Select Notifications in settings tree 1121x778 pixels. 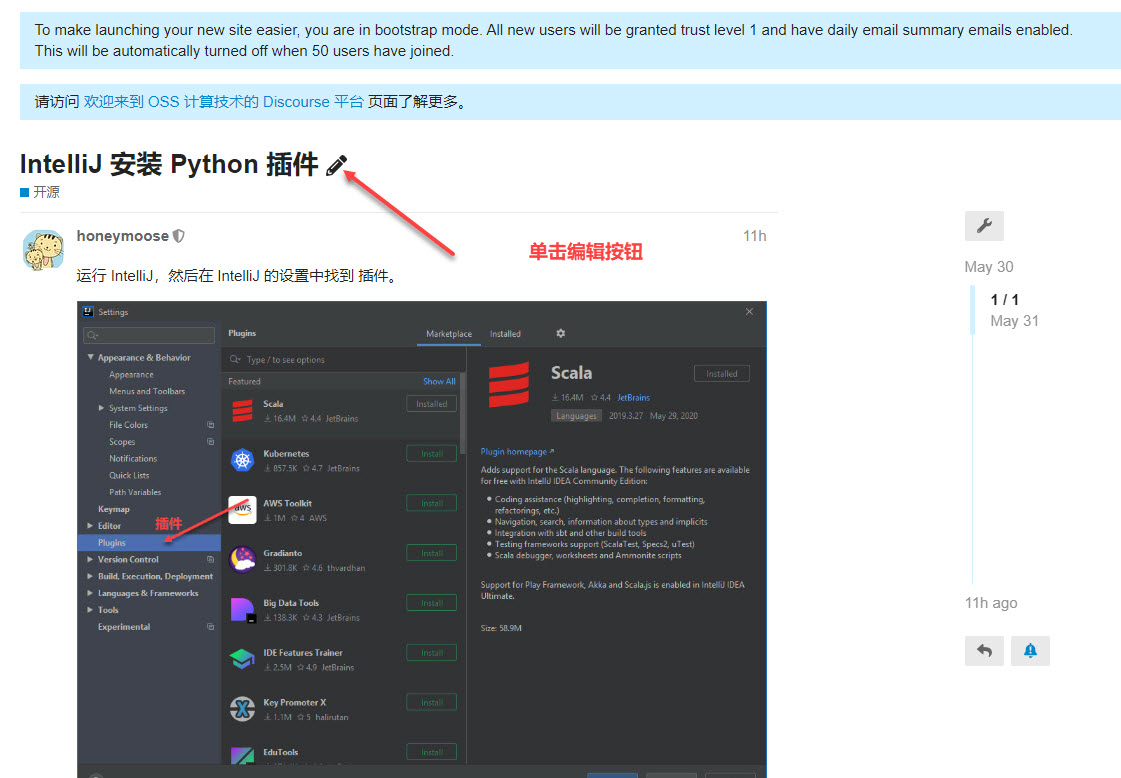click(x=133, y=458)
